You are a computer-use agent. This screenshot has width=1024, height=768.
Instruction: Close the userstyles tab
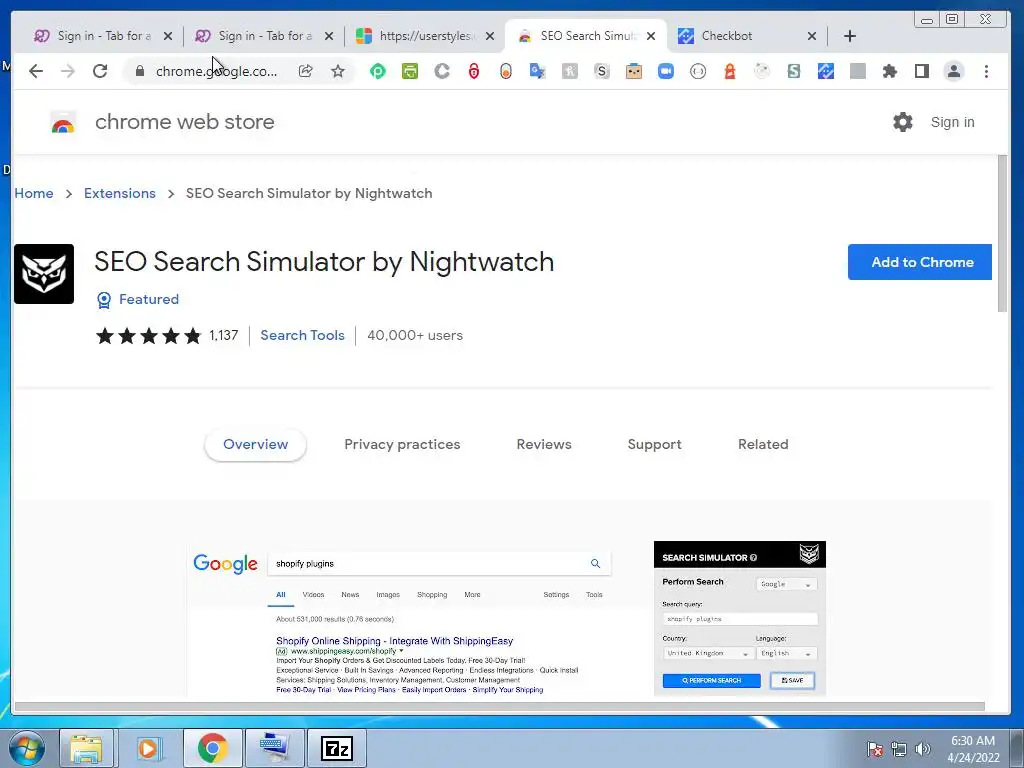(x=490, y=36)
